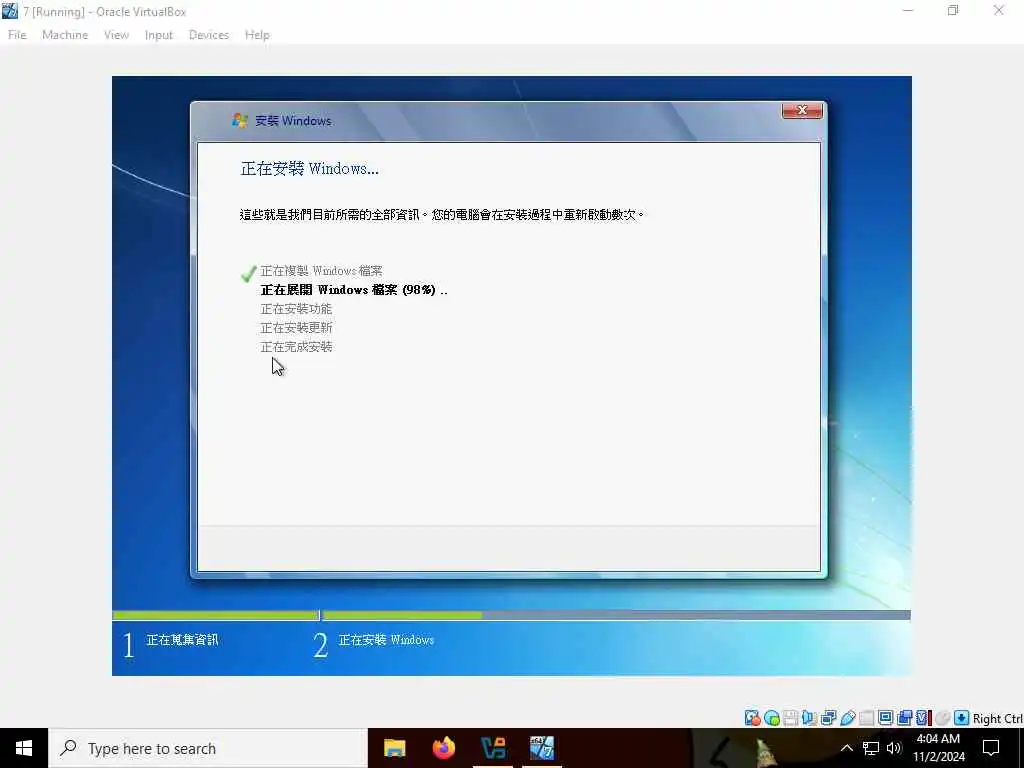Viewport: 1024px width, 768px height.
Task: Open File Explorer from the taskbar
Action: (394, 748)
